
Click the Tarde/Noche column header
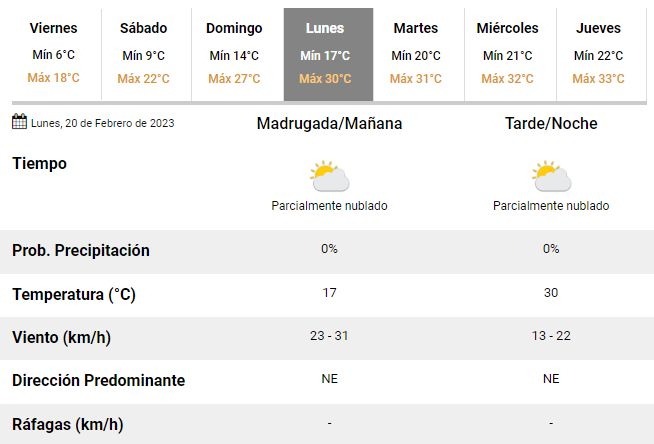pyautogui.click(x=551, y=124)
